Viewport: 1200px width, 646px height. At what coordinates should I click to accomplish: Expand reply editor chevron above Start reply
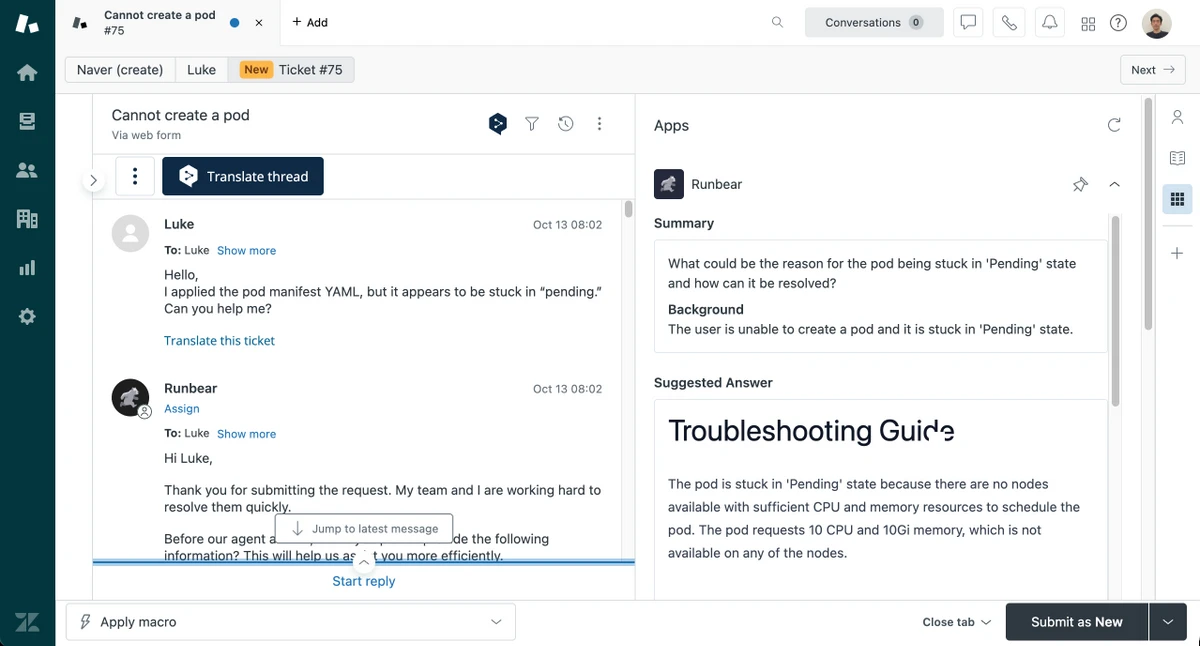(364, 562)
